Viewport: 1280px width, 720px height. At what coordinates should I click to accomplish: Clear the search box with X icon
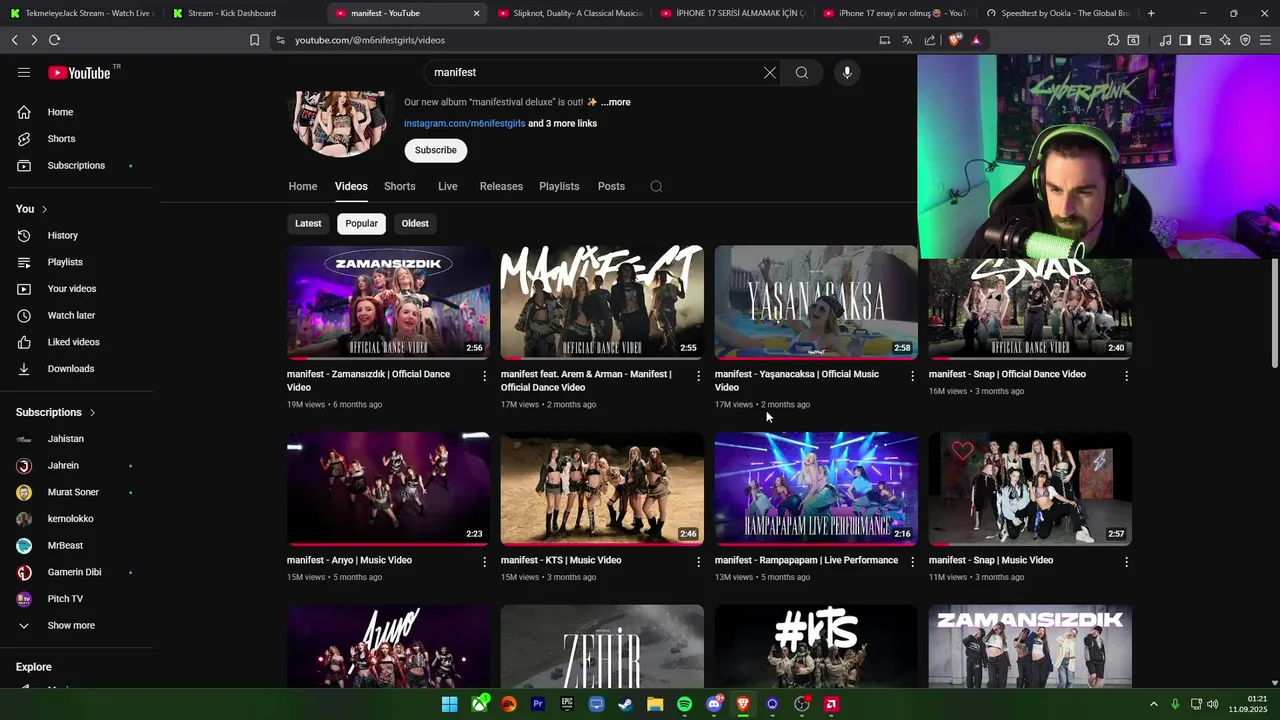click(x=770, y=72)
